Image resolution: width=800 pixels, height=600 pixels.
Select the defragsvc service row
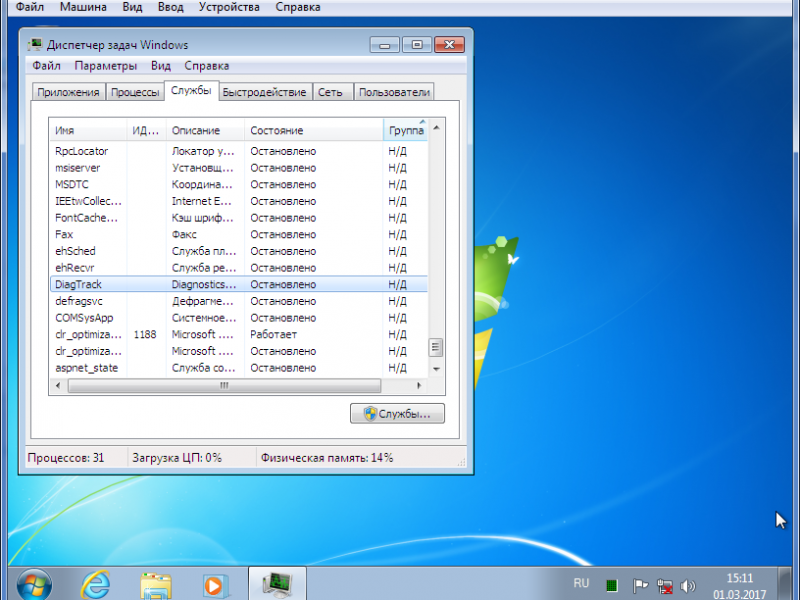coord(239,301)
